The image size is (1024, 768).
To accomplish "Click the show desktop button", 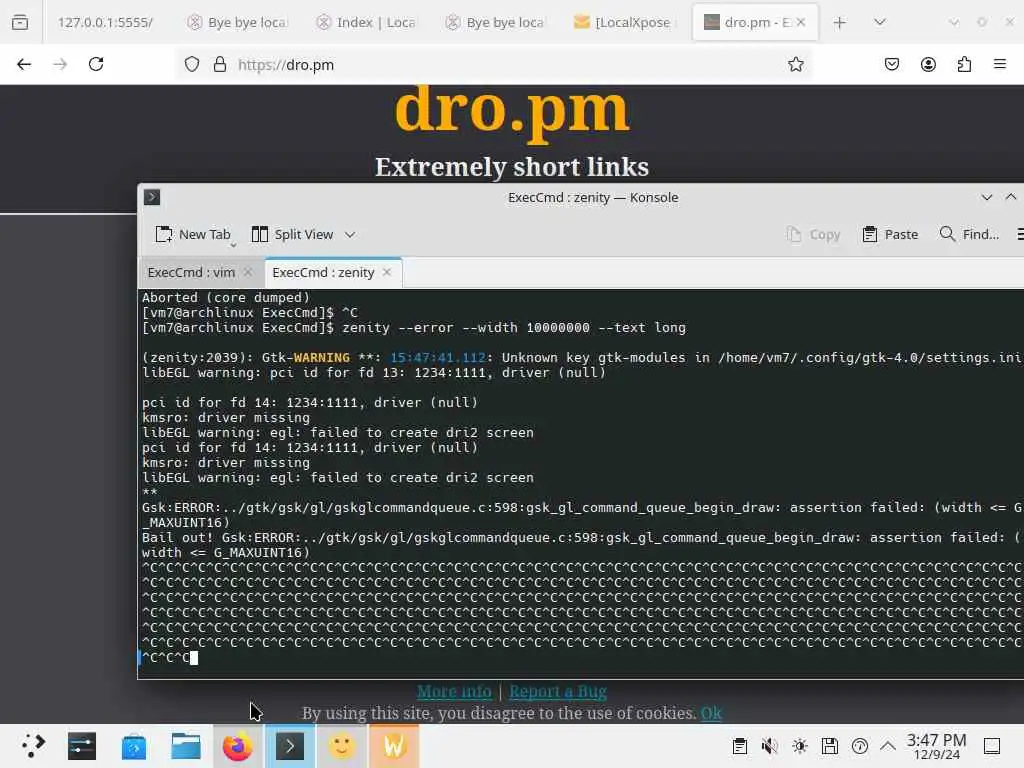I will coord(992,746).
